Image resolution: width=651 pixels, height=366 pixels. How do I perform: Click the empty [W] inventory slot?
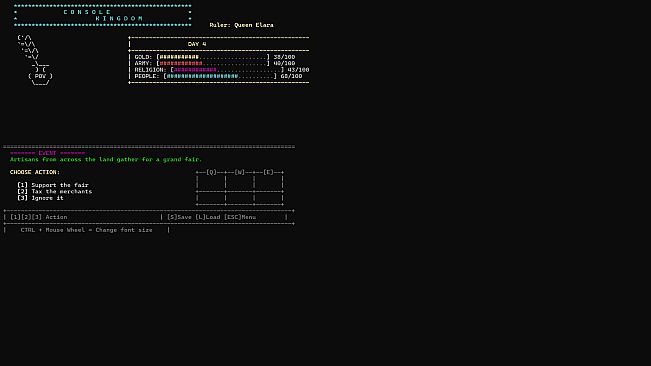pyautogui.click(x=240, y=182)
